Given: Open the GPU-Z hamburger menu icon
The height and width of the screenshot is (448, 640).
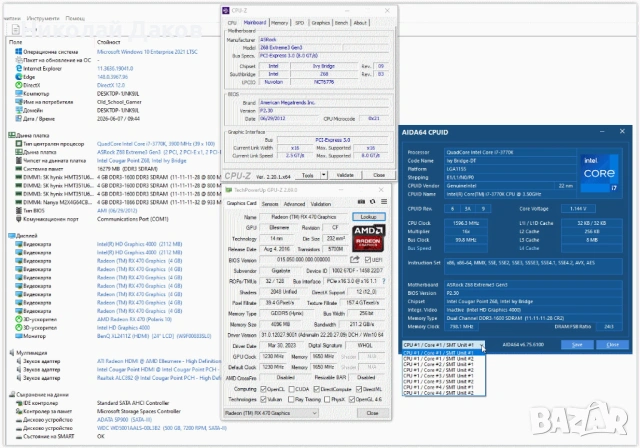Looking at the screenshot, I should click(x=384, y=202).
